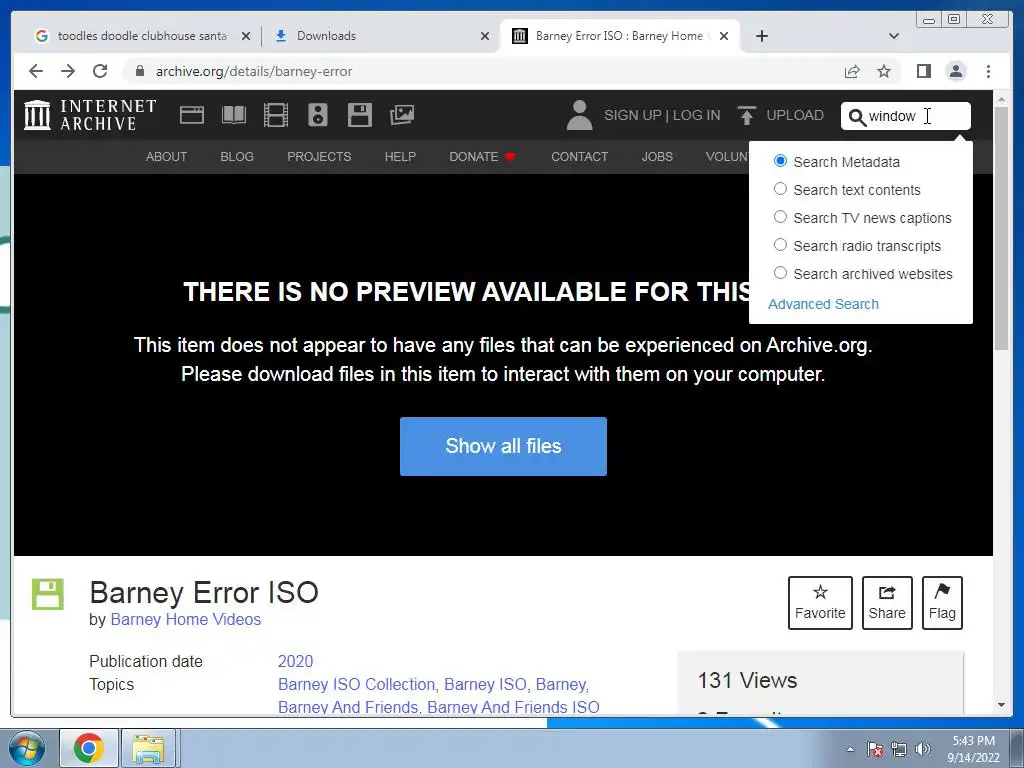Open the Action Center flag icon
Screen dimensions: 1024x768
pos(875,749)
